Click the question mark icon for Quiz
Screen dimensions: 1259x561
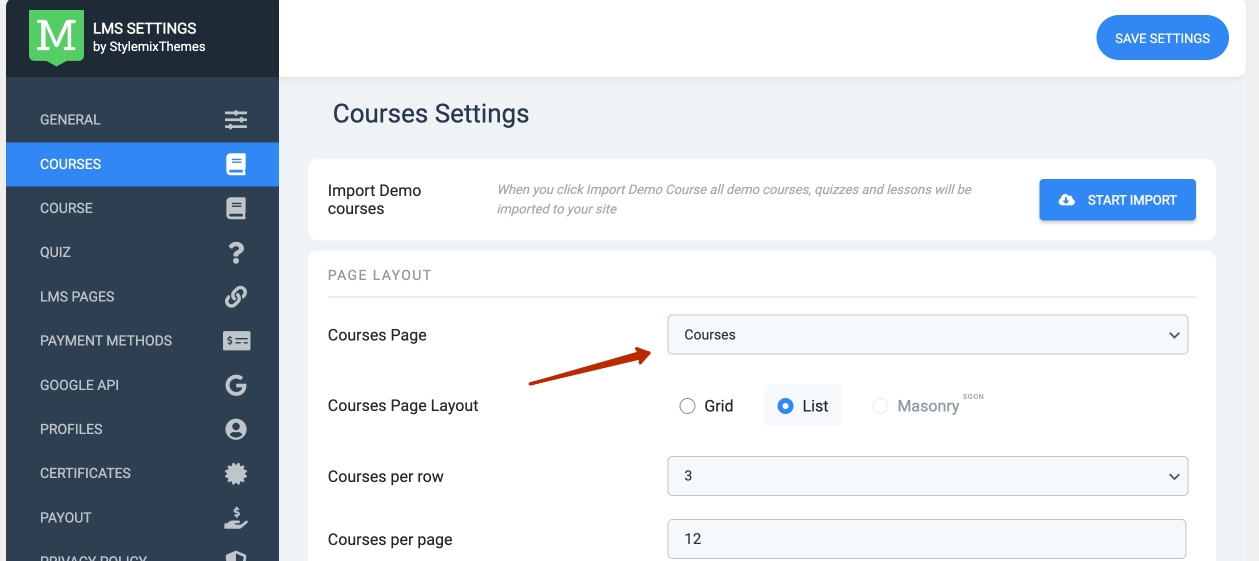click(x=236, y=252)
